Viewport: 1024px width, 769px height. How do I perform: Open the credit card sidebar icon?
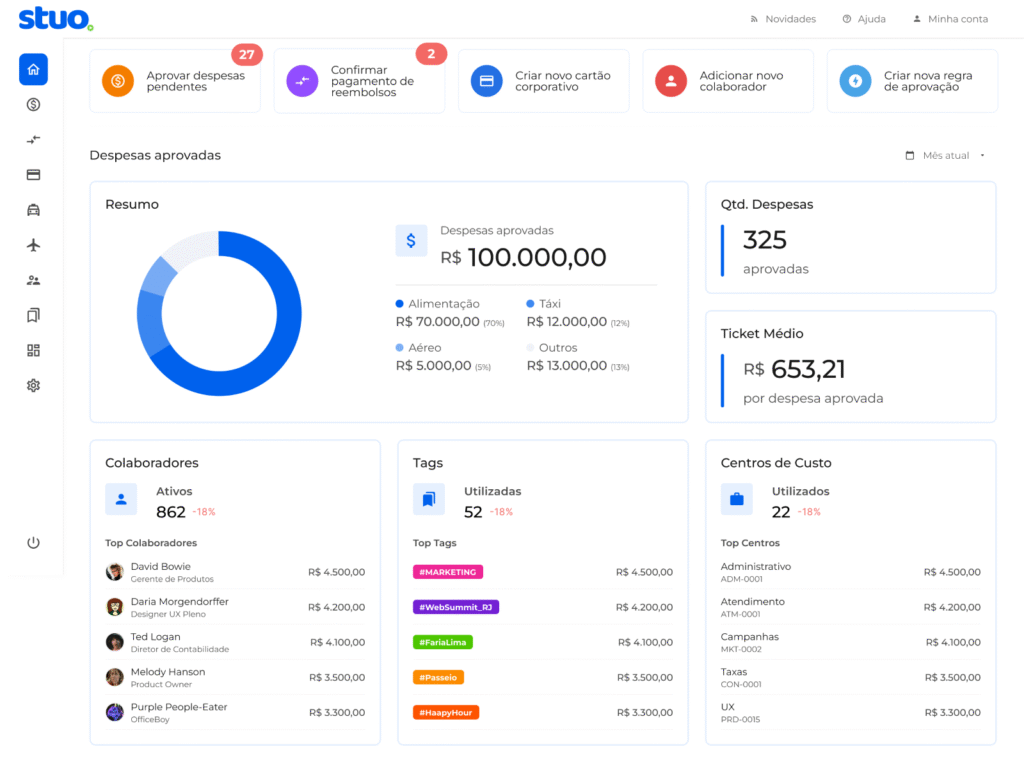[x=33, y=175]
